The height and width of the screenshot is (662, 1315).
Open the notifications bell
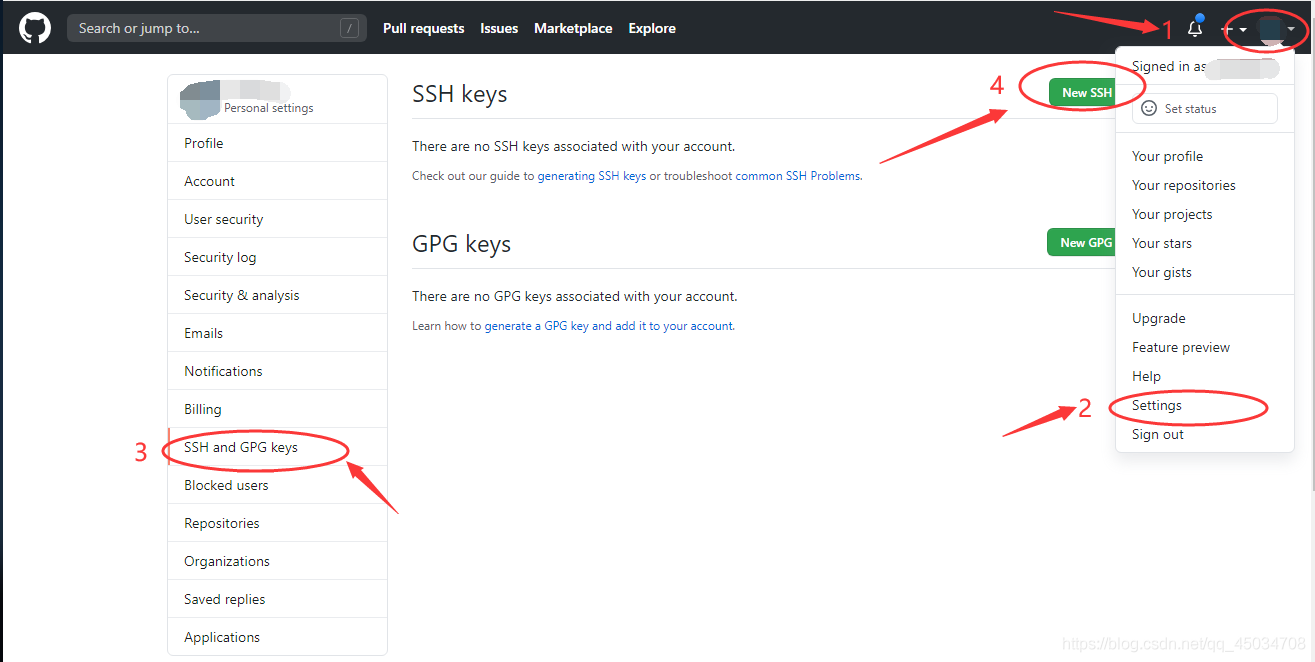pos(1195,28)
